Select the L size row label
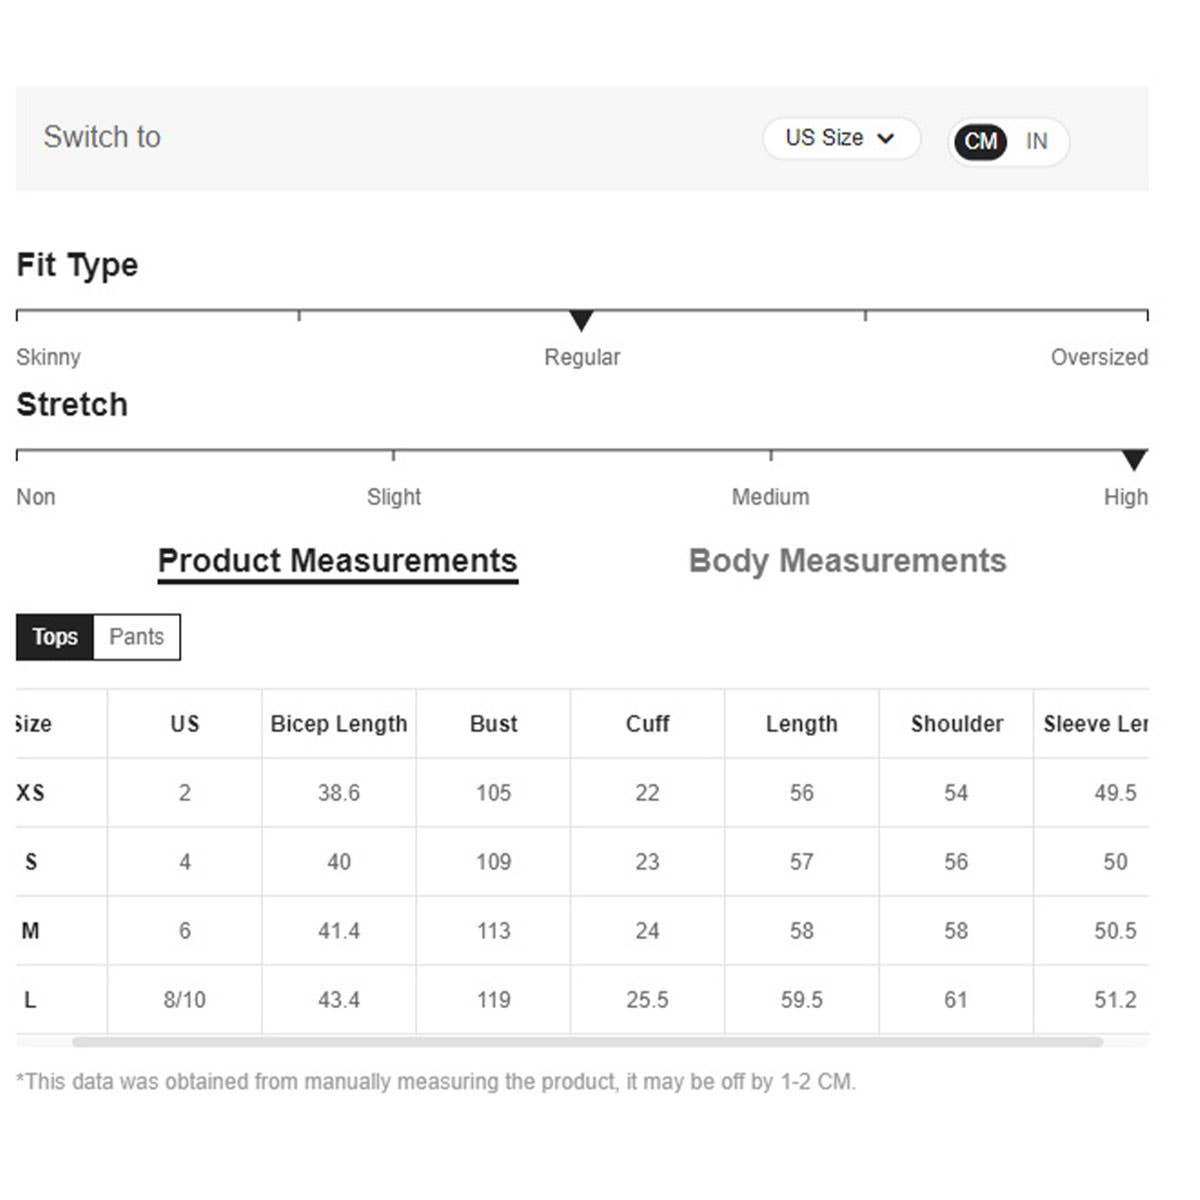Screen dimensions: 1200x1200 [30, 1000]
